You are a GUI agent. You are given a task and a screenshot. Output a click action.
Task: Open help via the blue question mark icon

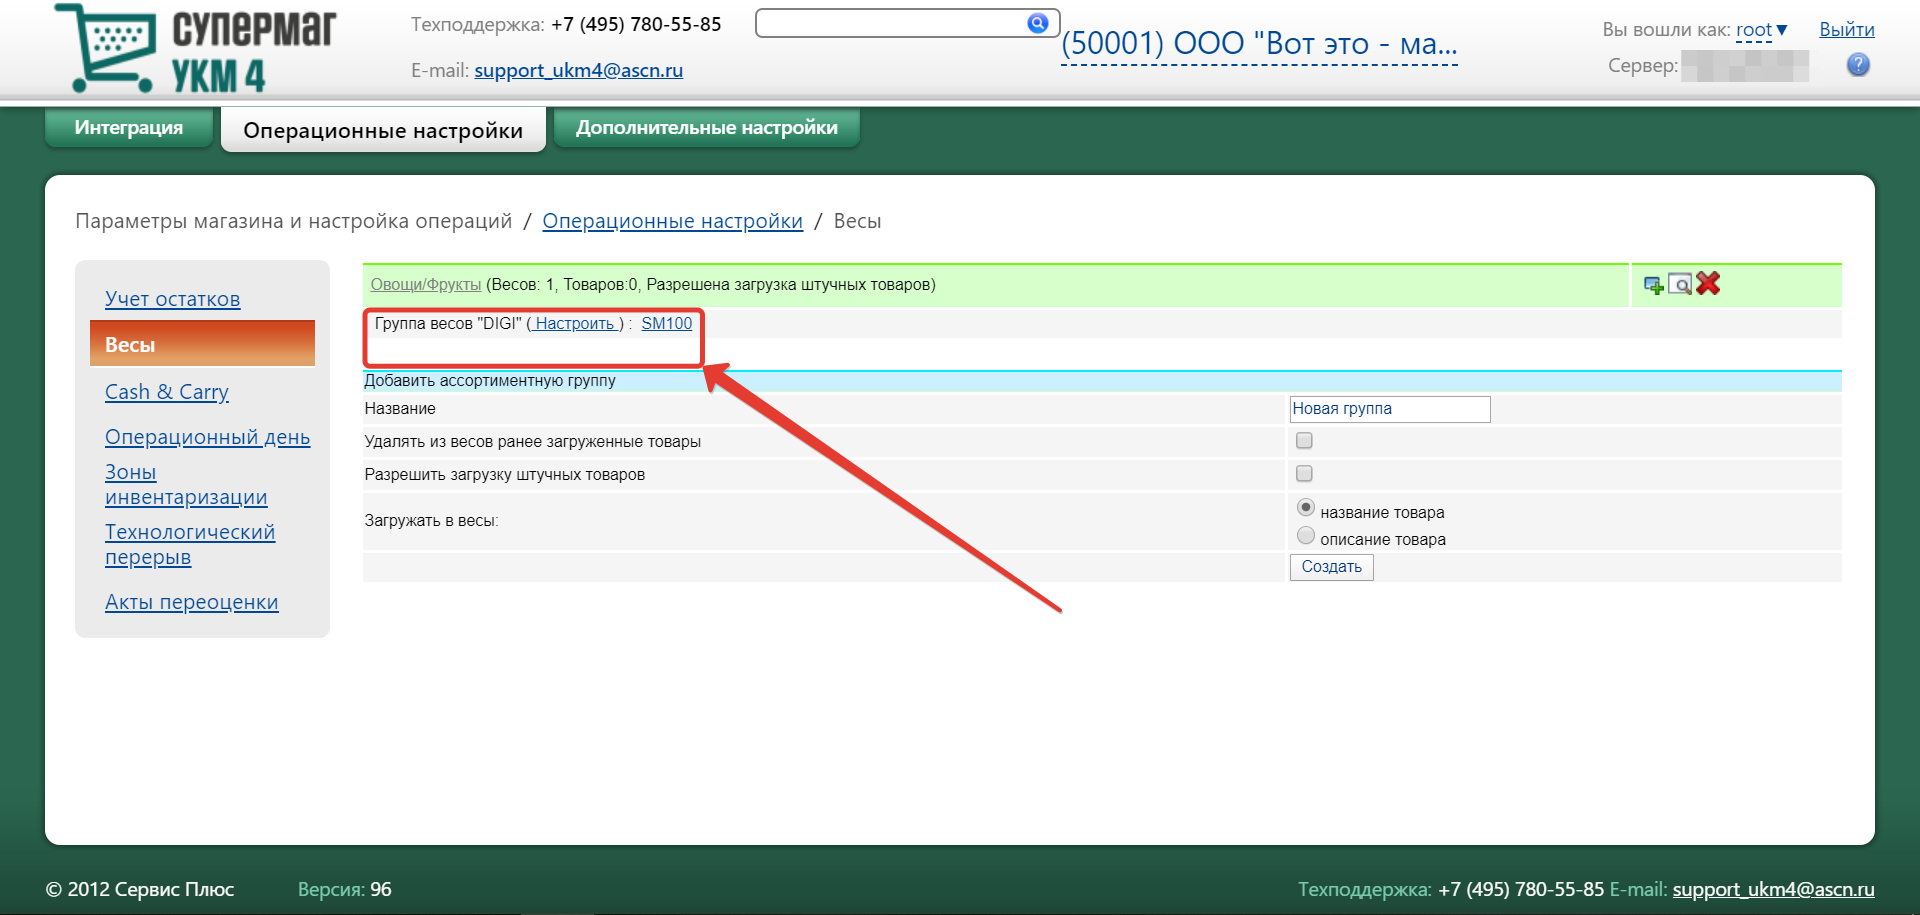click(x=1858, y=65)
